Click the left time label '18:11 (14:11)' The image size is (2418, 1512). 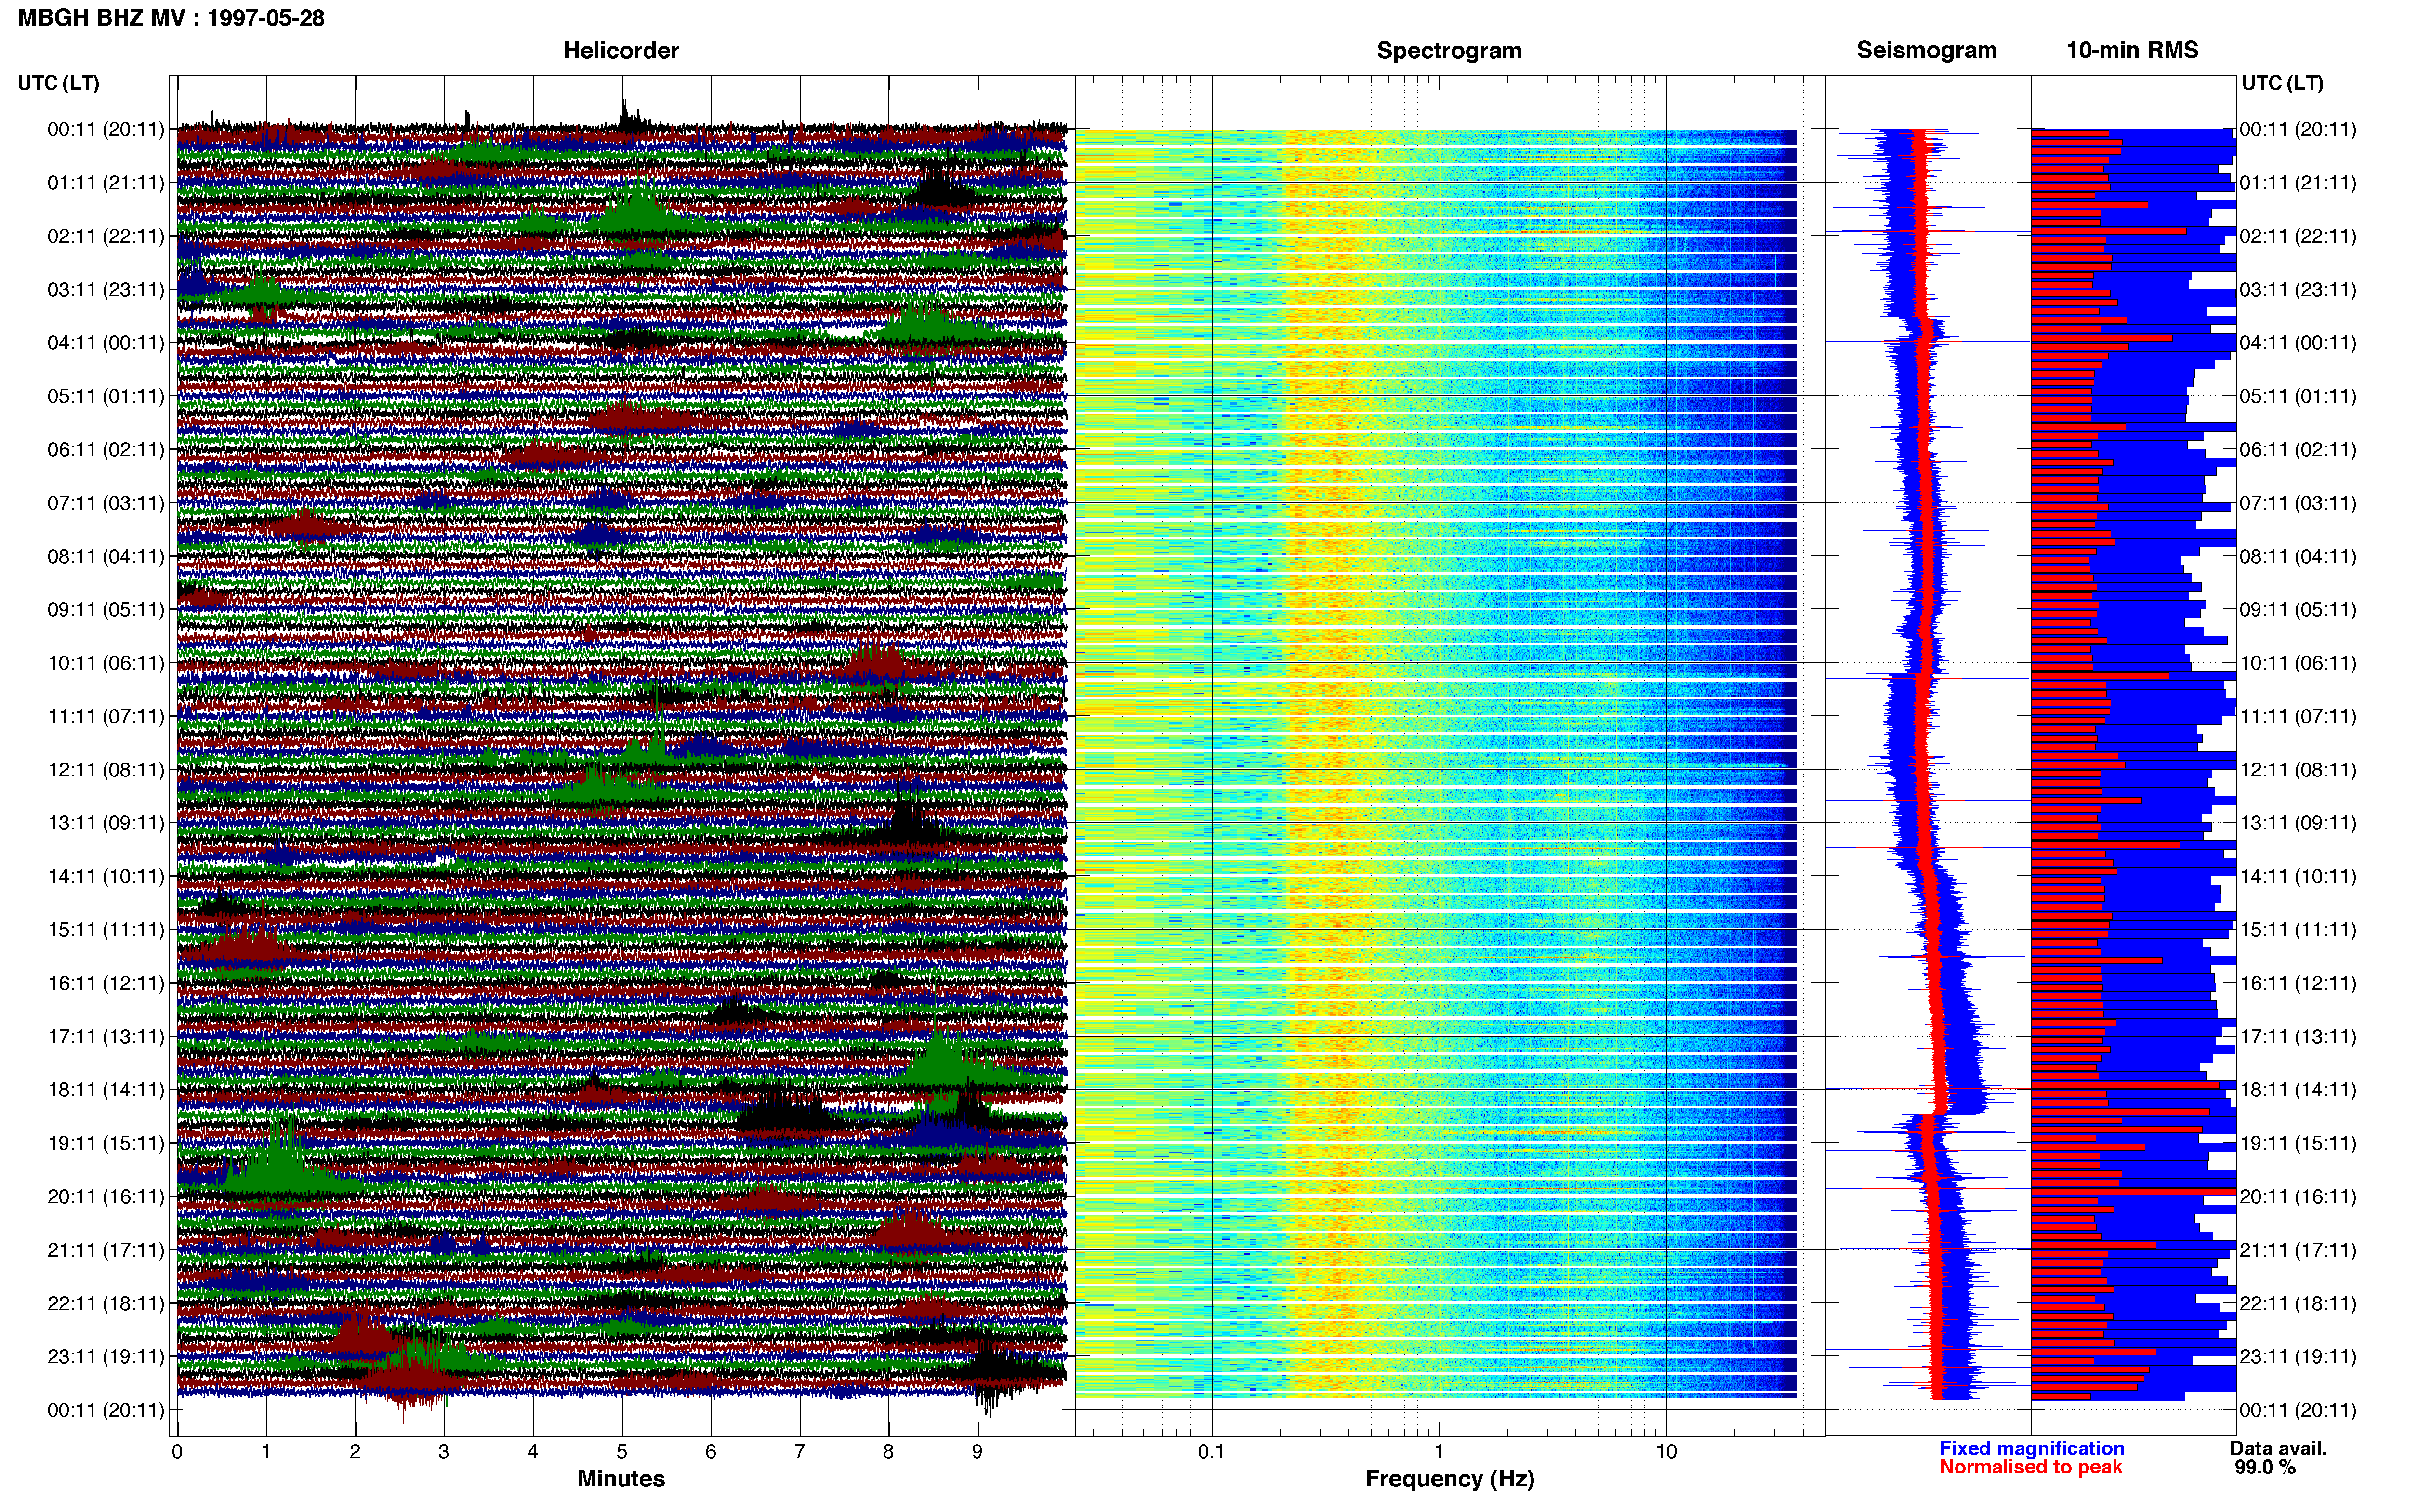coord(106,1090)
